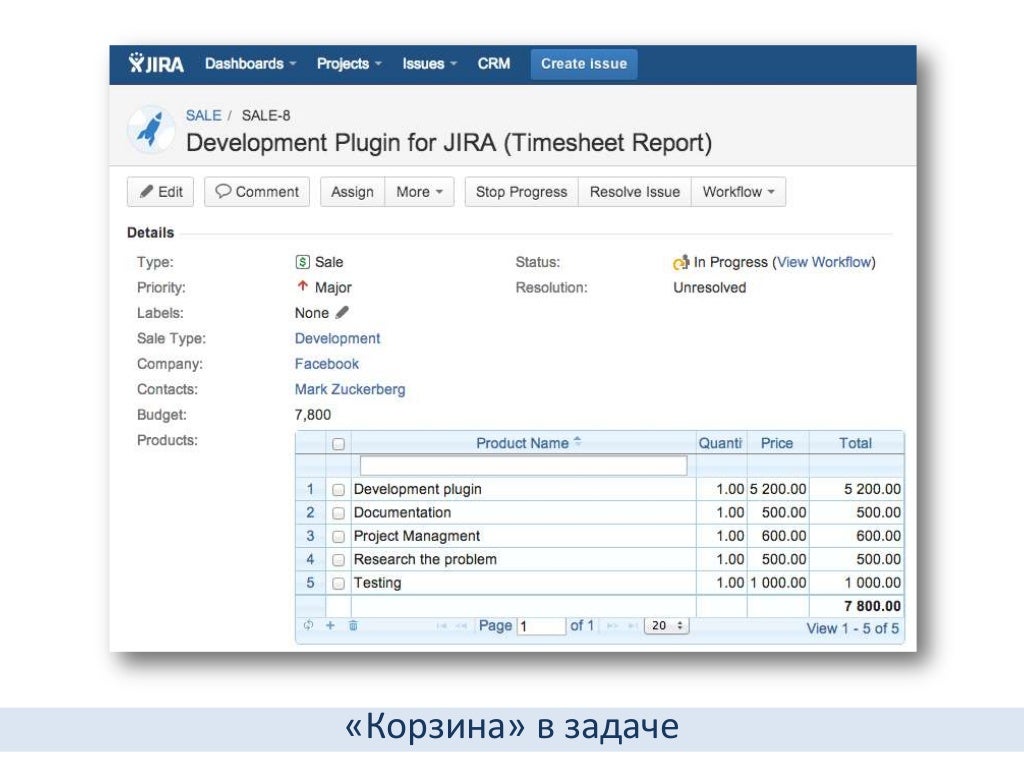
Task: Open the Development sale type link
Action: click(337, 338)
